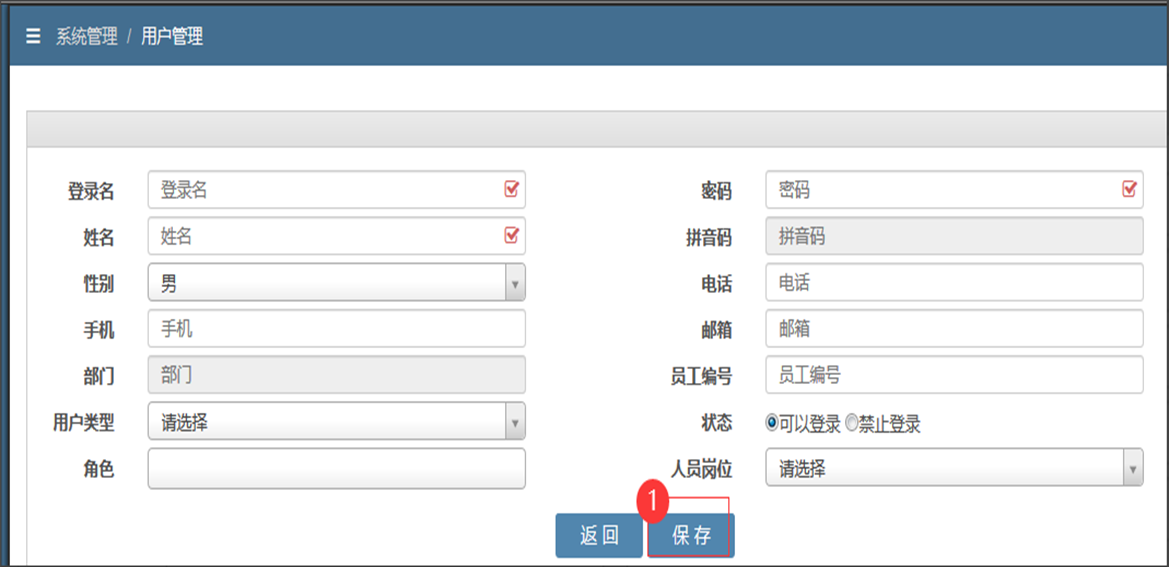The width and height of the screenshot is (1169, 567).
Task: Select the 可以登录 radio button
Action: (772, 423)
